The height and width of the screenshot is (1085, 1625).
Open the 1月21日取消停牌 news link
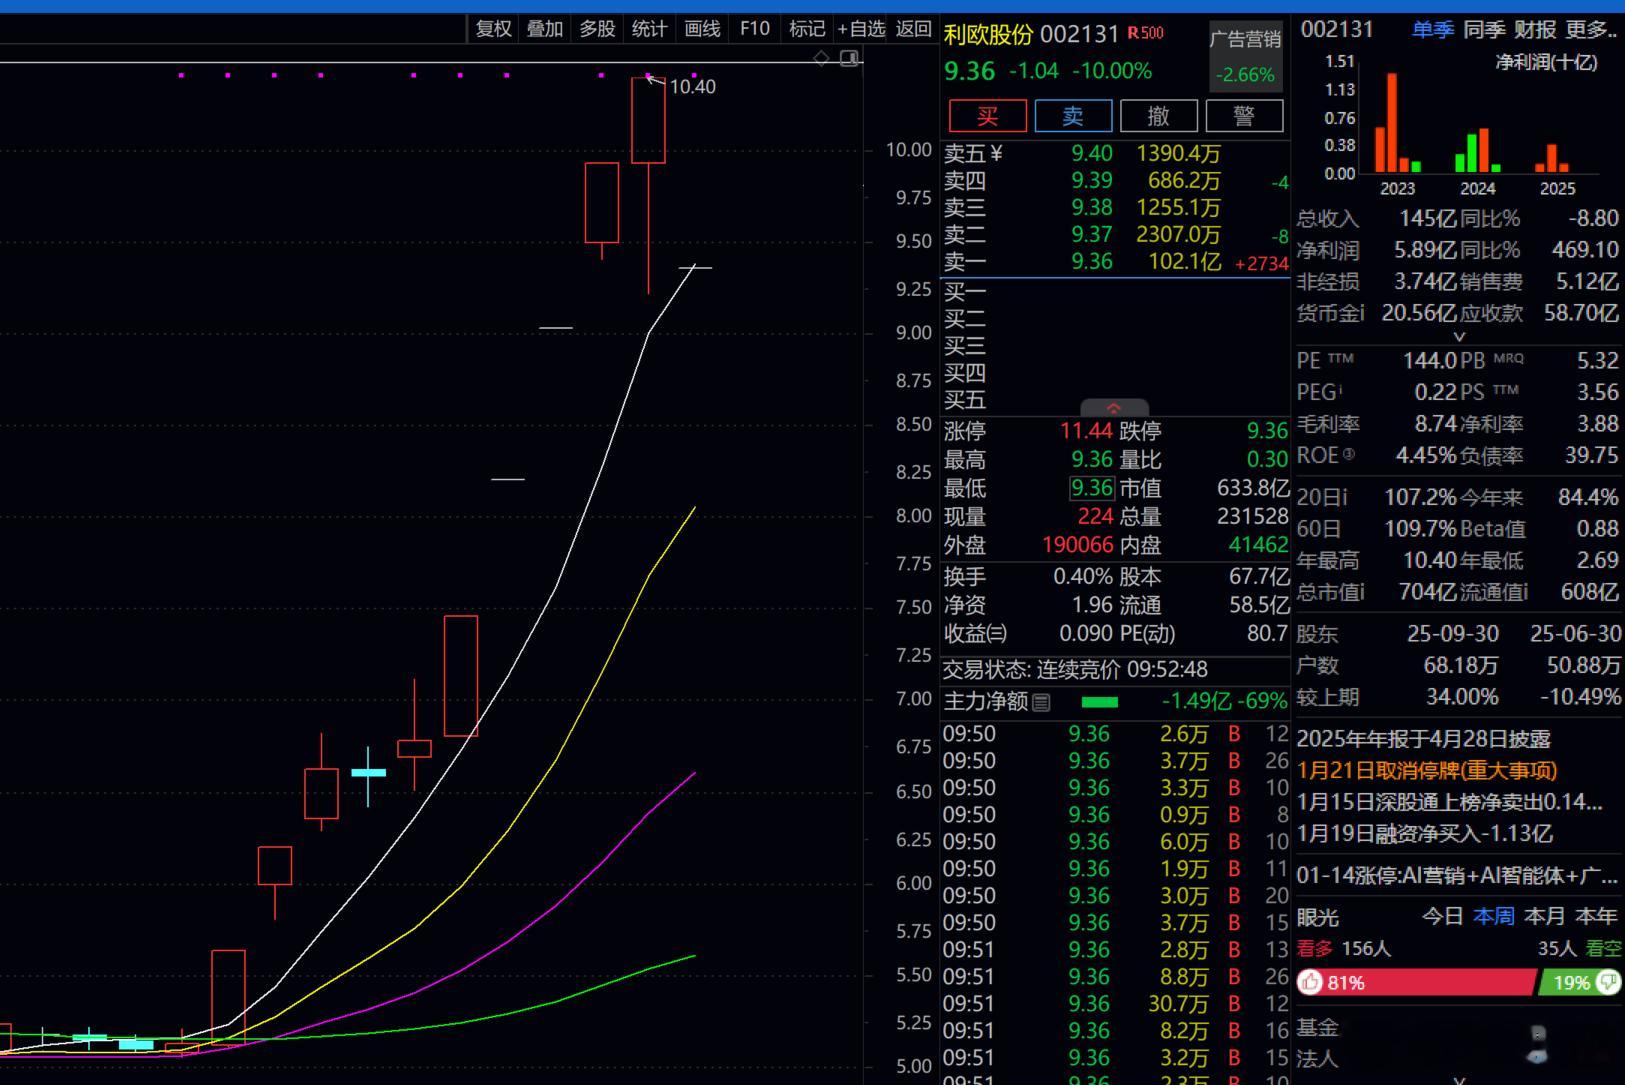tap(1427, 770)
